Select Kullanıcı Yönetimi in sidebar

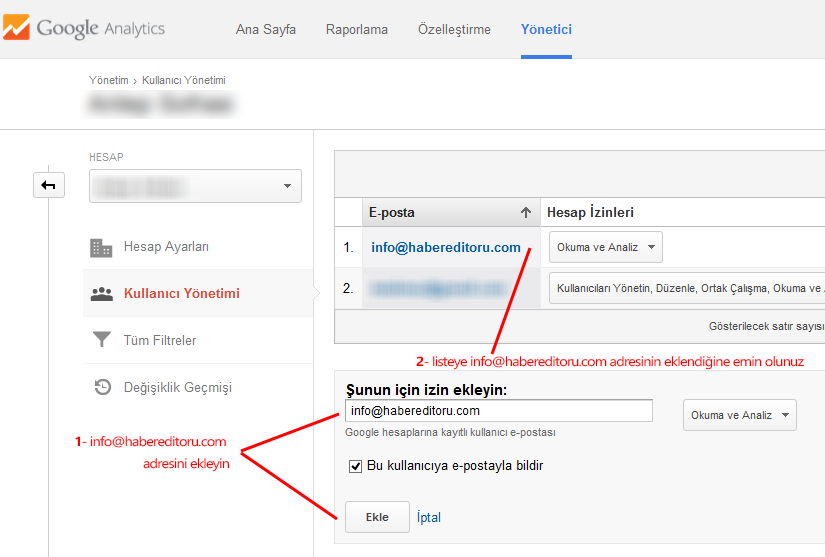click(x=198, y=293)
